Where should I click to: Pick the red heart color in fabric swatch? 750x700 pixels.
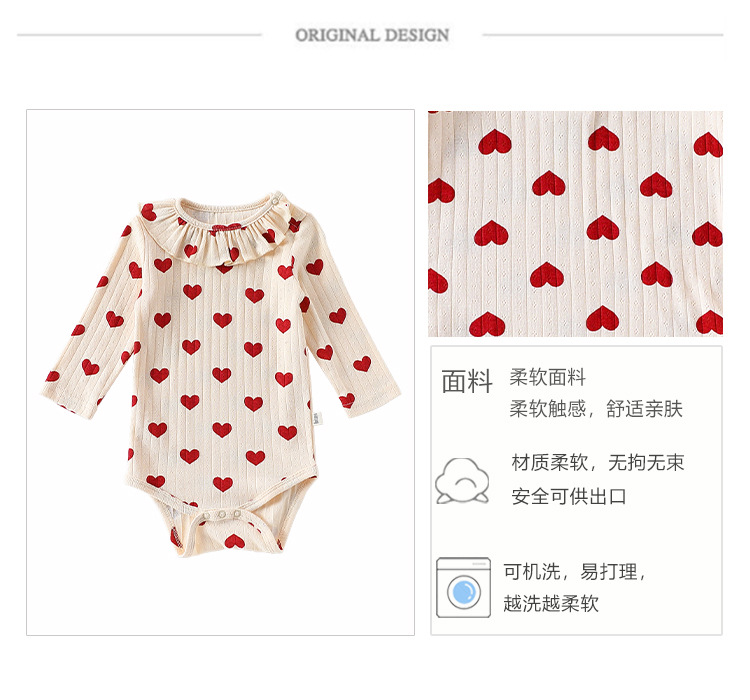point(548,184)
